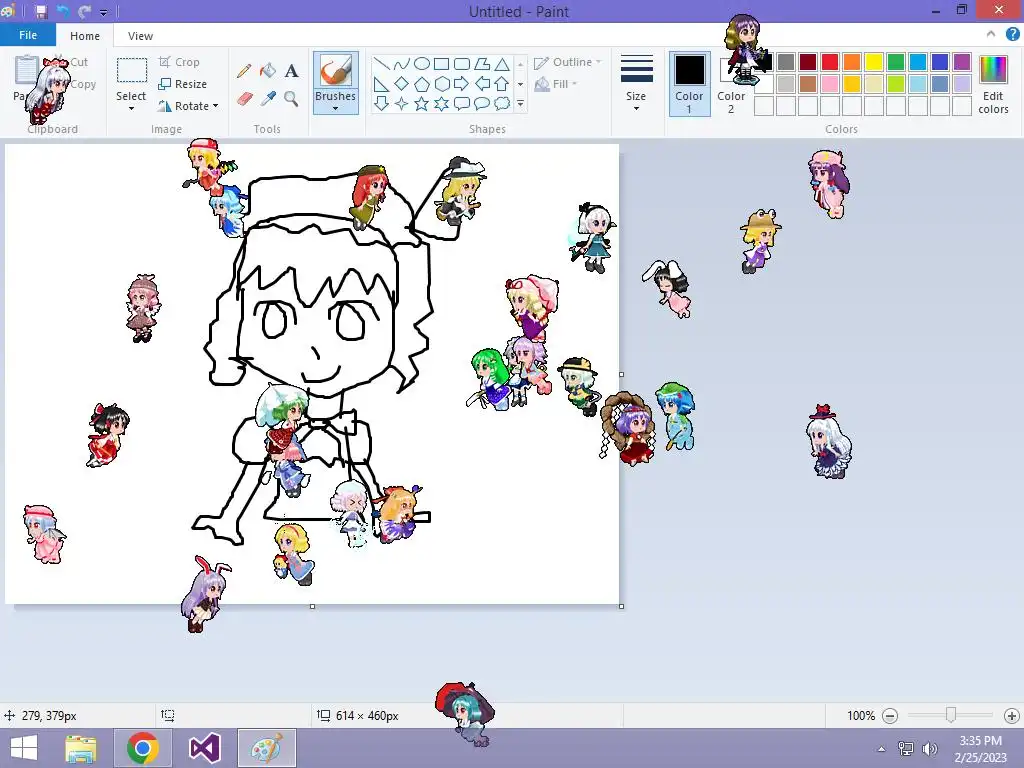Expand the Brushes dropdown arrow
1024x768 pixels.
click(x=336, y=108)
